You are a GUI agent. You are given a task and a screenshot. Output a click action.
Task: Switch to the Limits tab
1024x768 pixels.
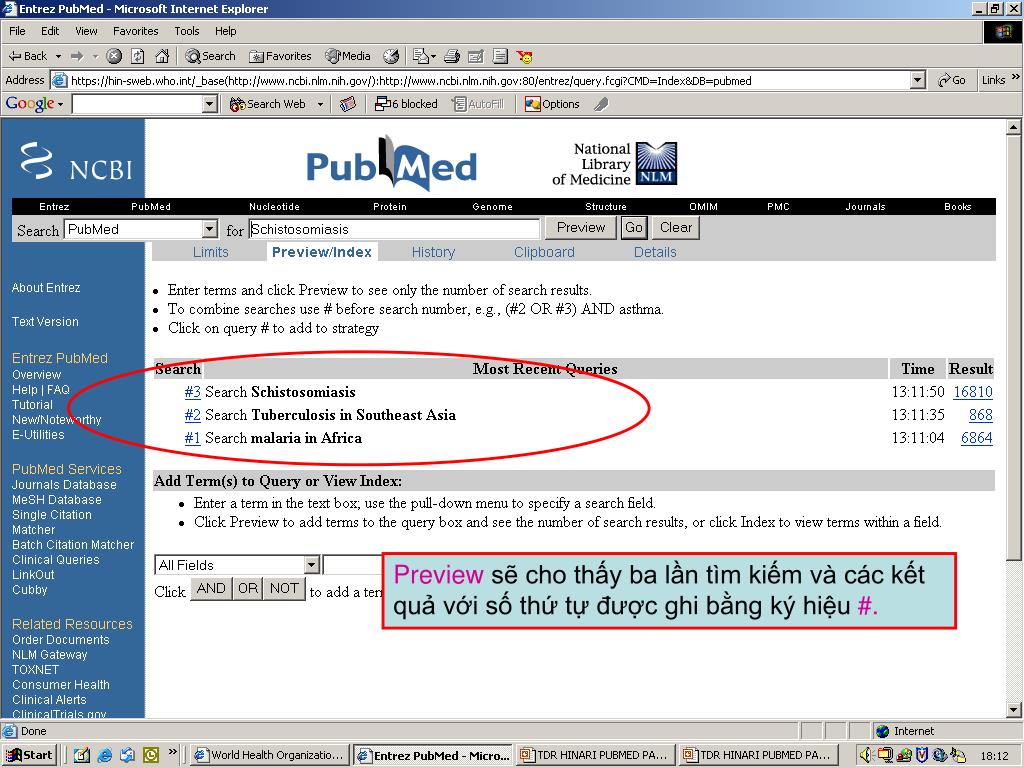pos(210,252)
